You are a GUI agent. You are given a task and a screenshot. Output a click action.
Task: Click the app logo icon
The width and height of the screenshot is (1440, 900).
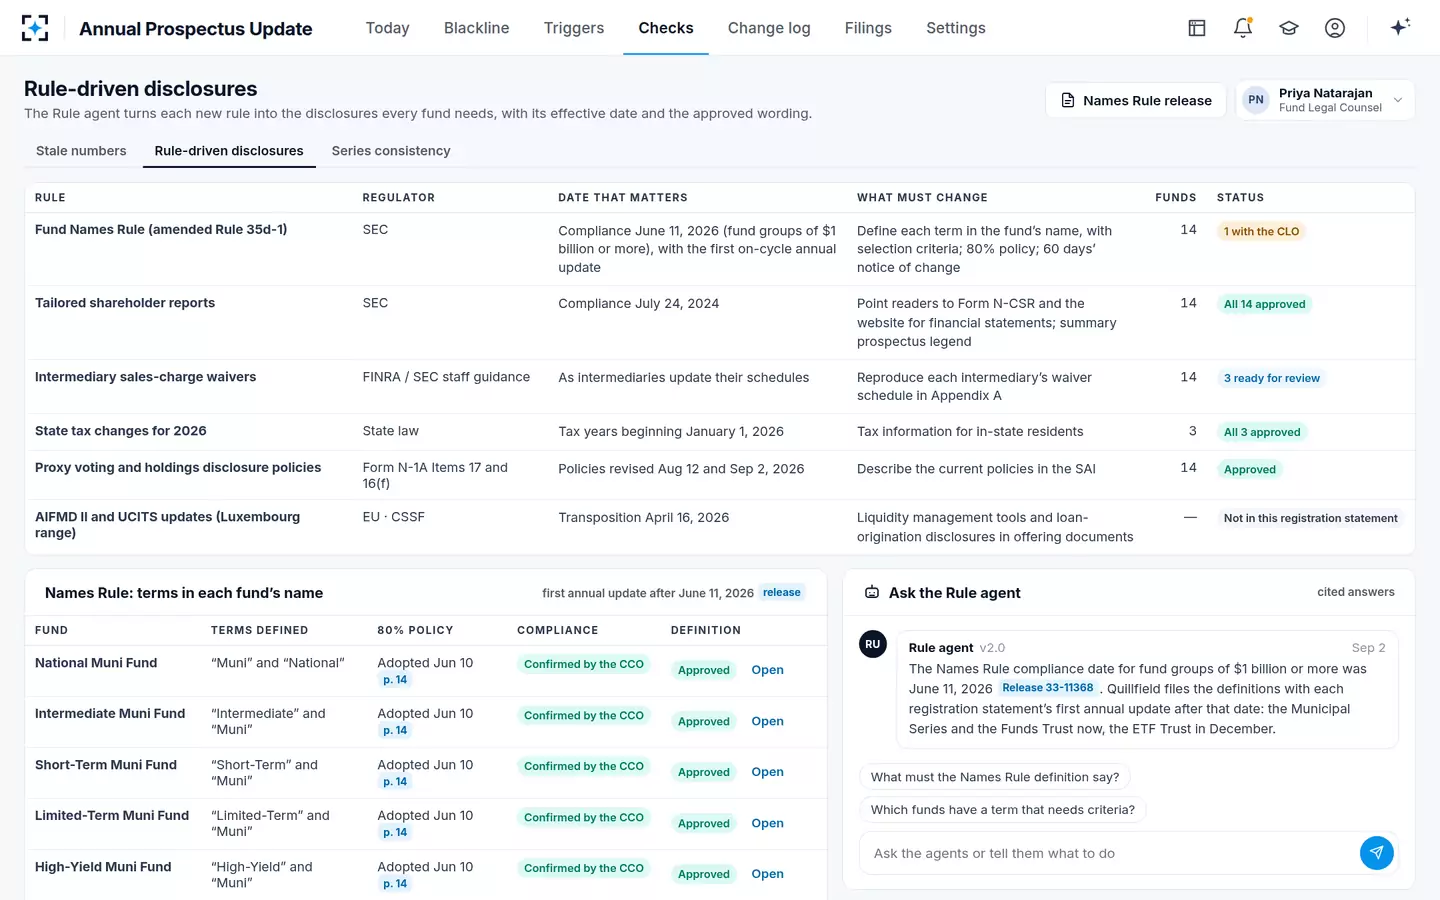(35, 28)
